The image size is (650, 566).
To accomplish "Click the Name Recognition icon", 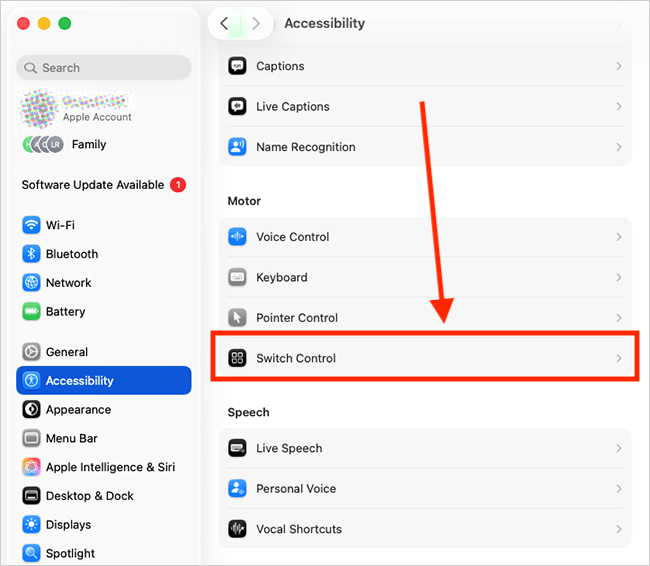I will point(237,147).
